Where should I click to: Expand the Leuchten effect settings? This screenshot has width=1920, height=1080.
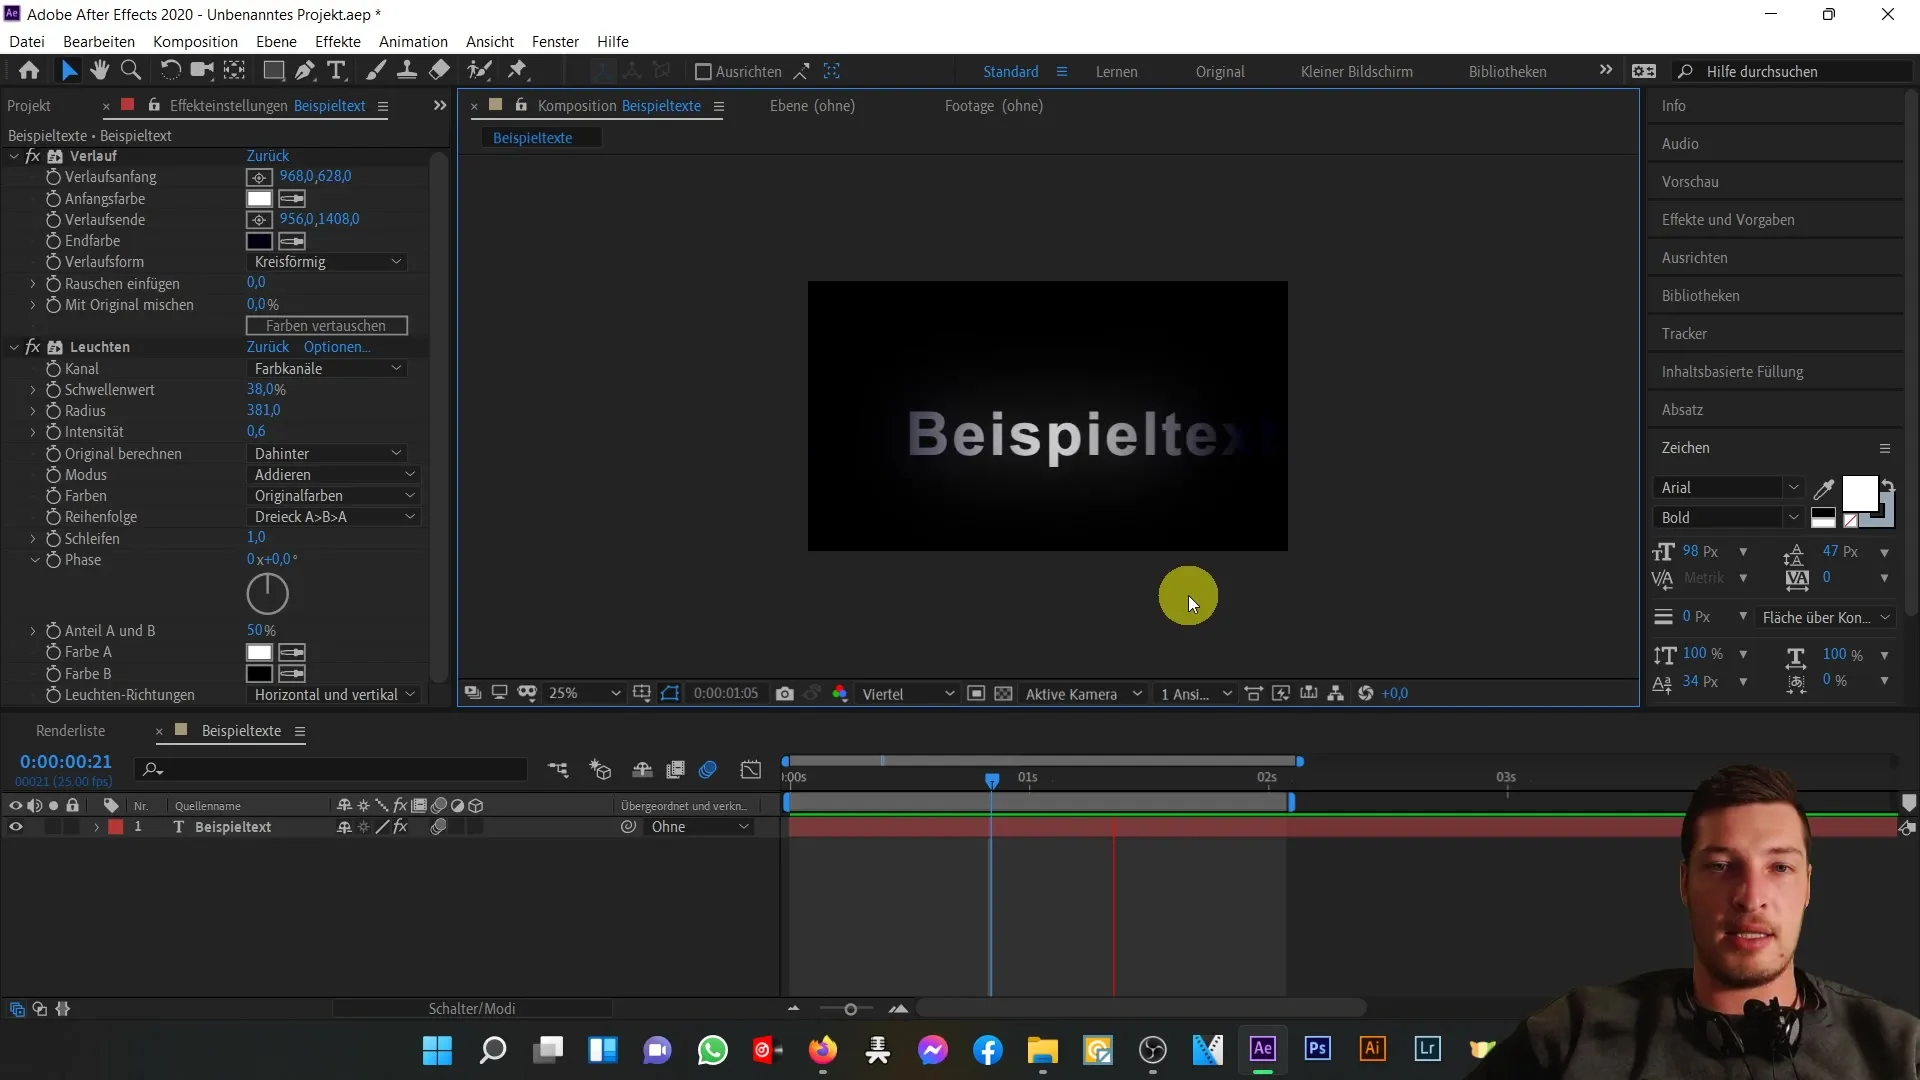pyautogui.click(x=12, y=345)
